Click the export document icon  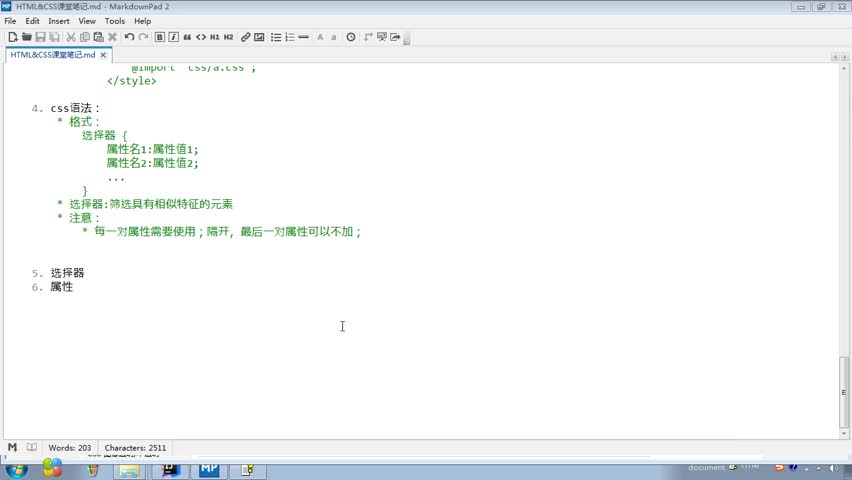pyautogui.click(x=395, y=37)
